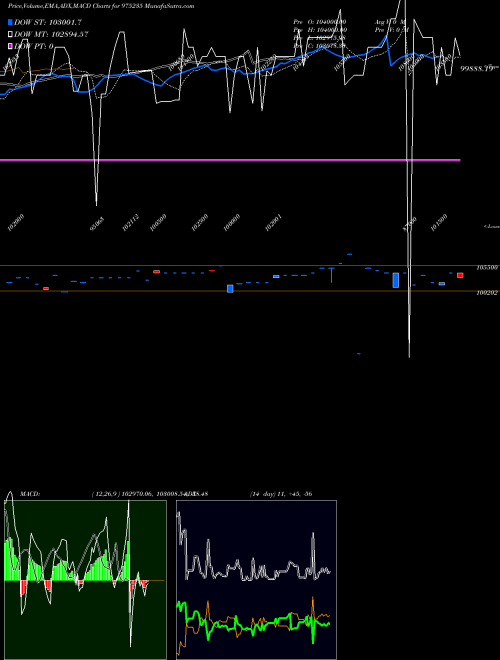Click the 102001 low value label
500x660 pixels.
273,223
